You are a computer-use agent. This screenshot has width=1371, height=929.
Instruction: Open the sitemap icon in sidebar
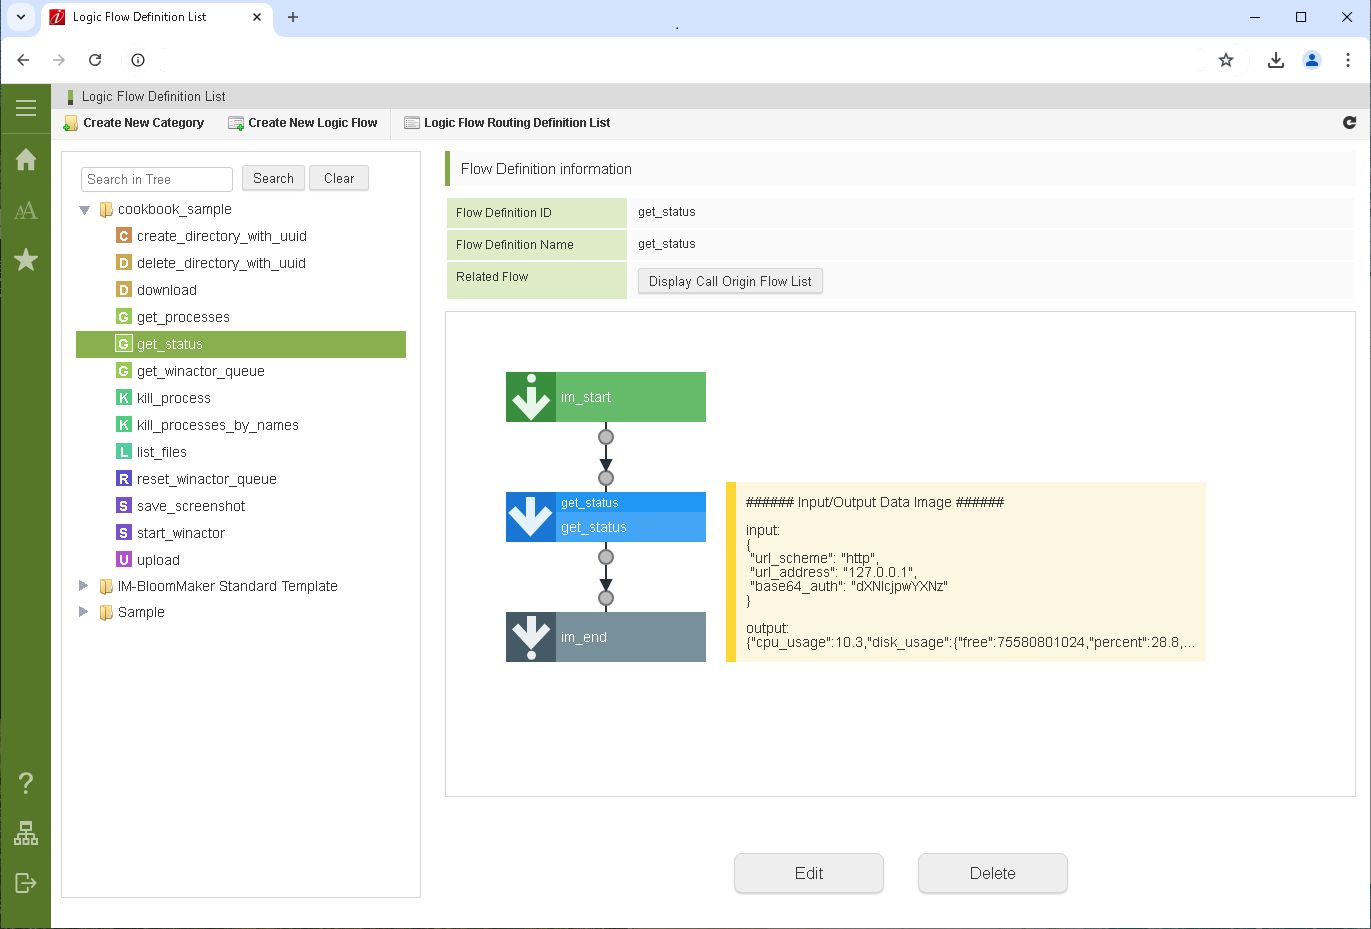click(26, 833)
